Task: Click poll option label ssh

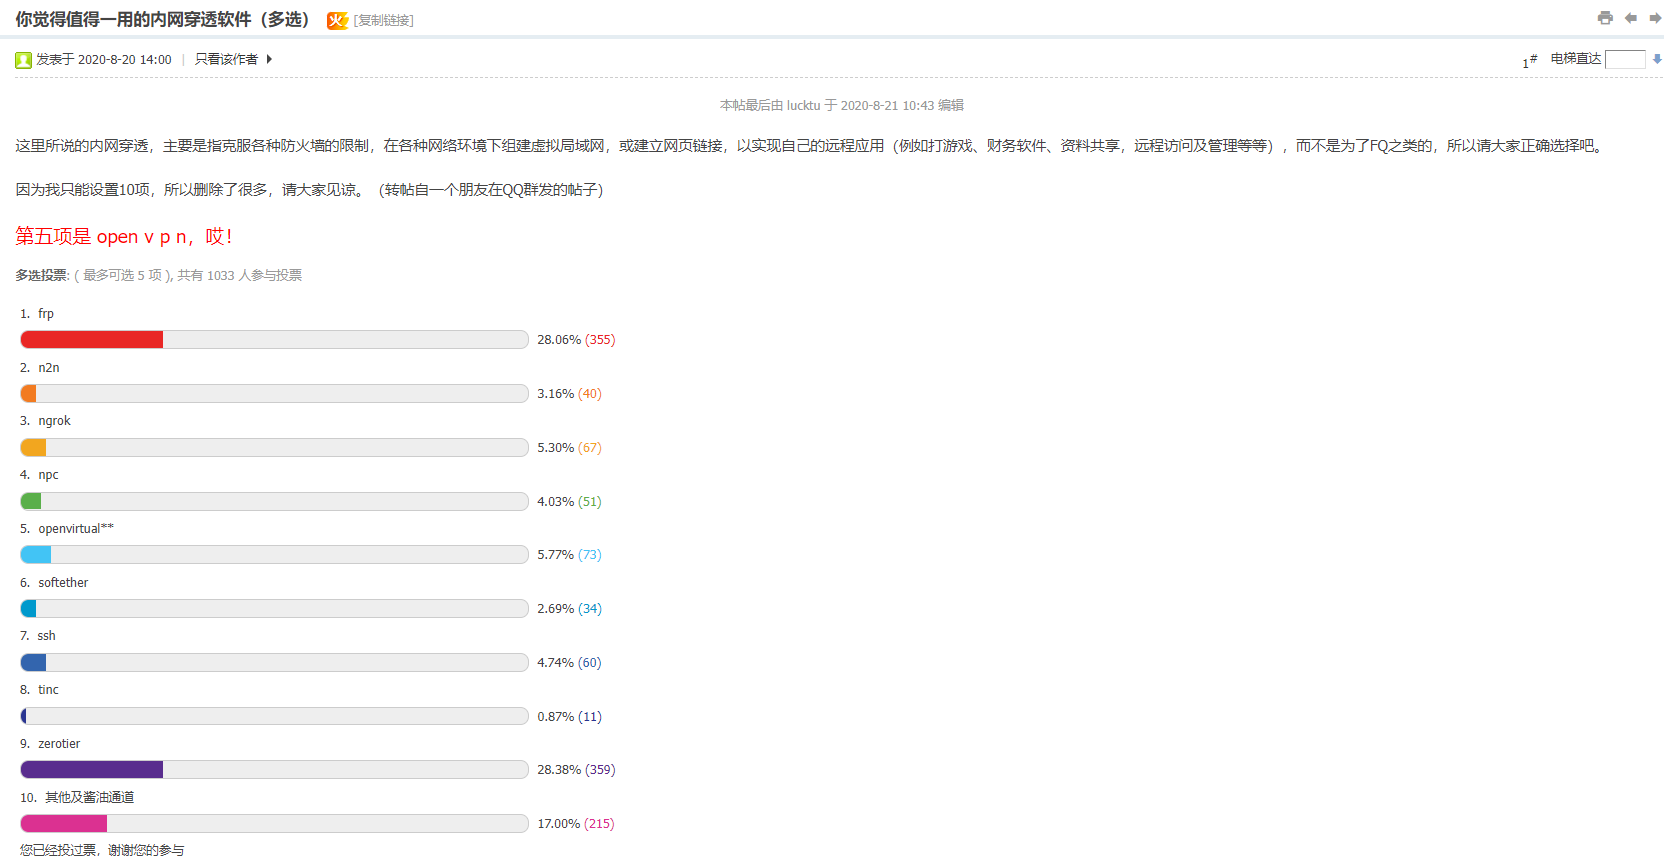Action: coord(47,636)
